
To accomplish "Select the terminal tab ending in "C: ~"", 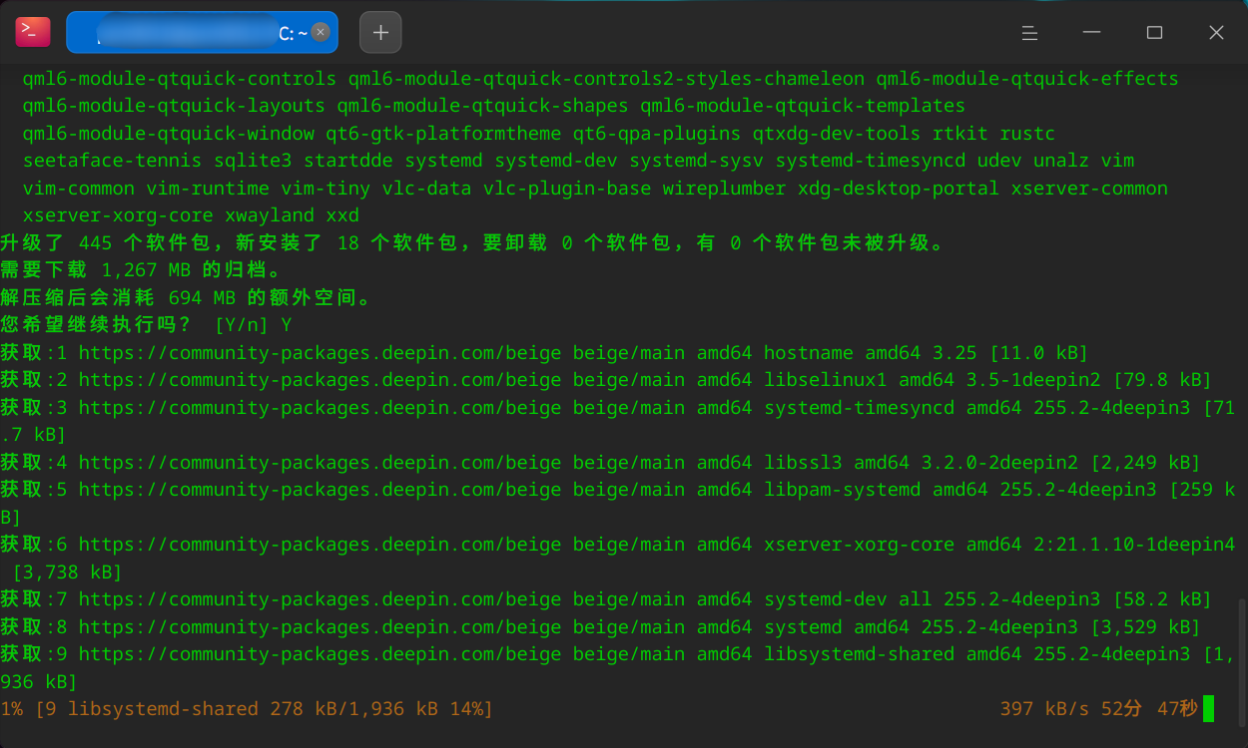I will point(202,32).
